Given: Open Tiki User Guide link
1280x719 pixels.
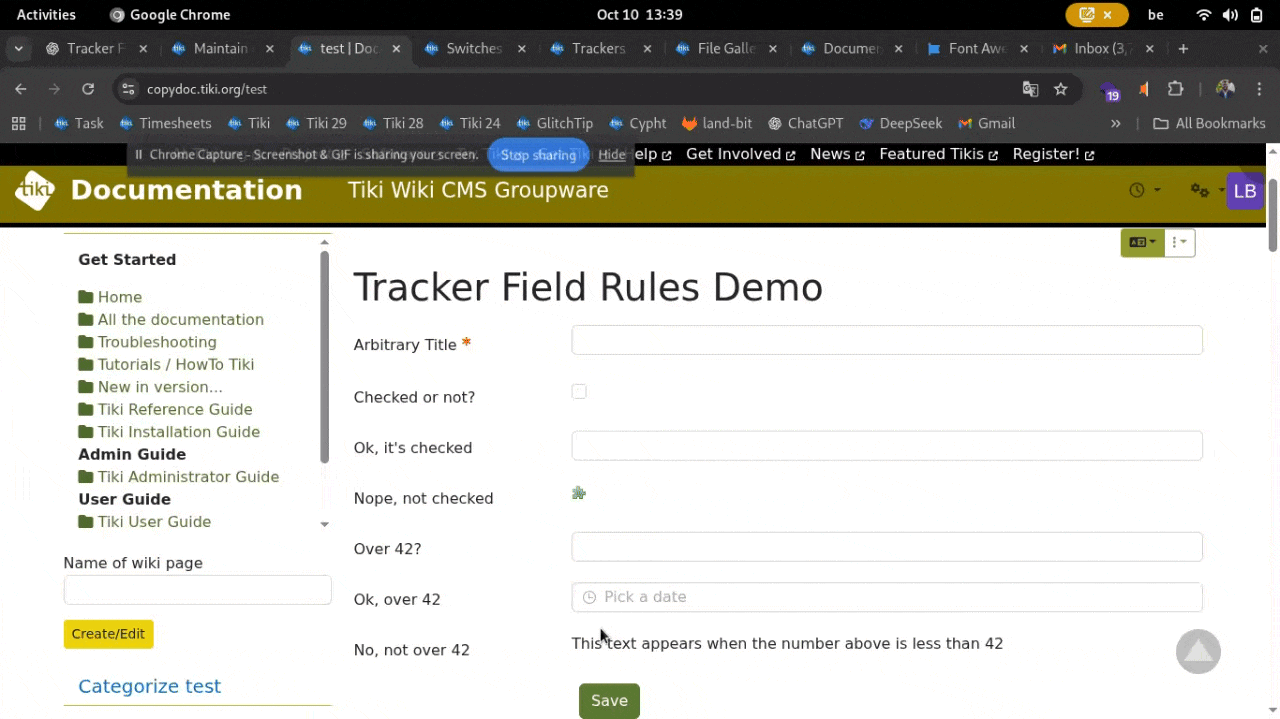Looking at the screenshot, I should point(154,522).
